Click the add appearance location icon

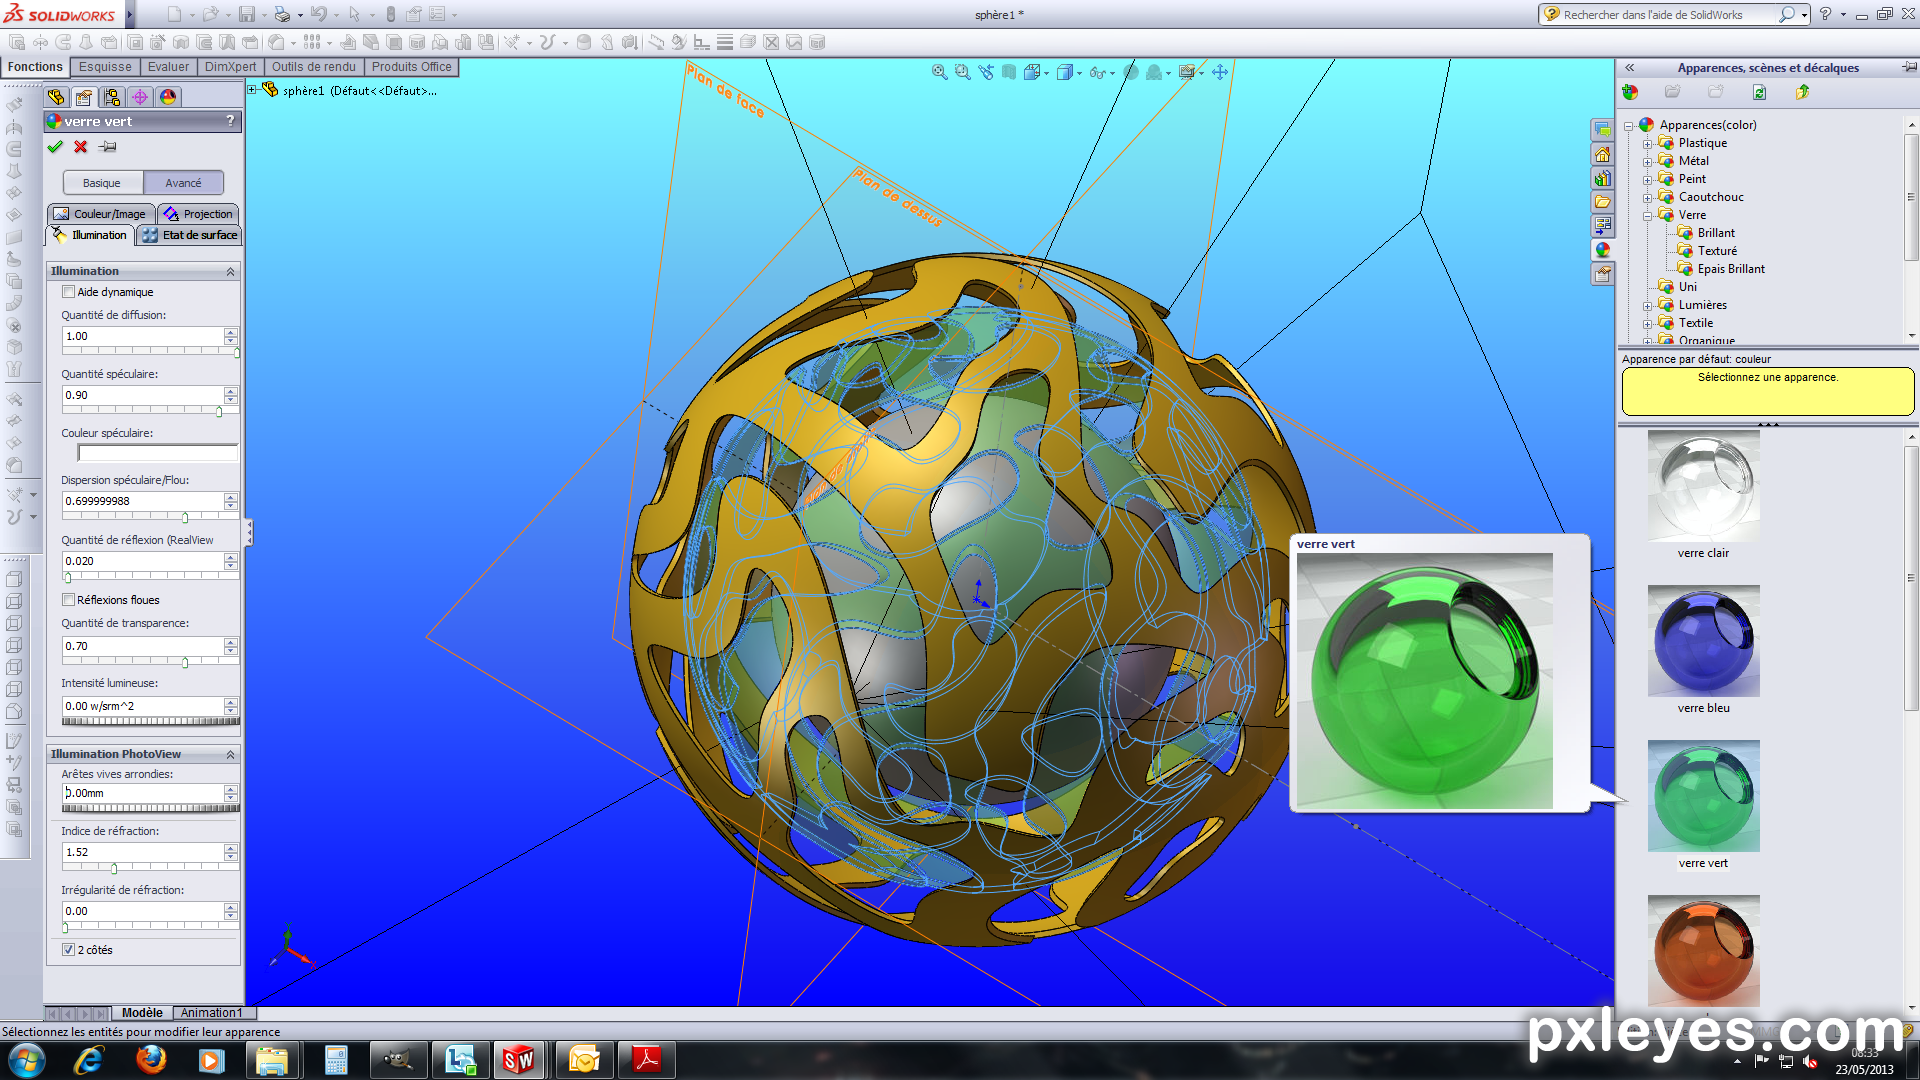click(1630, 92)
